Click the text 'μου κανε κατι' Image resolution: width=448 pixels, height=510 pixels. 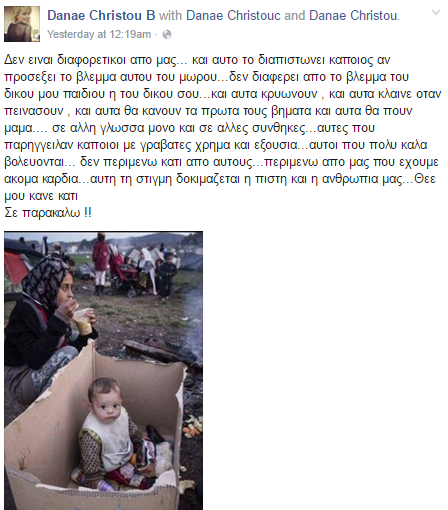pyautogui.click(x=41, y=196)
